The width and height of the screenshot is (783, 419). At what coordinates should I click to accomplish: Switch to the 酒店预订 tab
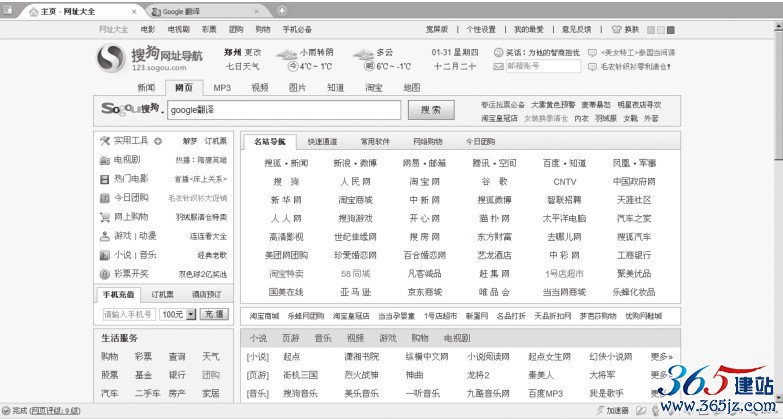pyautogui.click(x=207, y=295)
